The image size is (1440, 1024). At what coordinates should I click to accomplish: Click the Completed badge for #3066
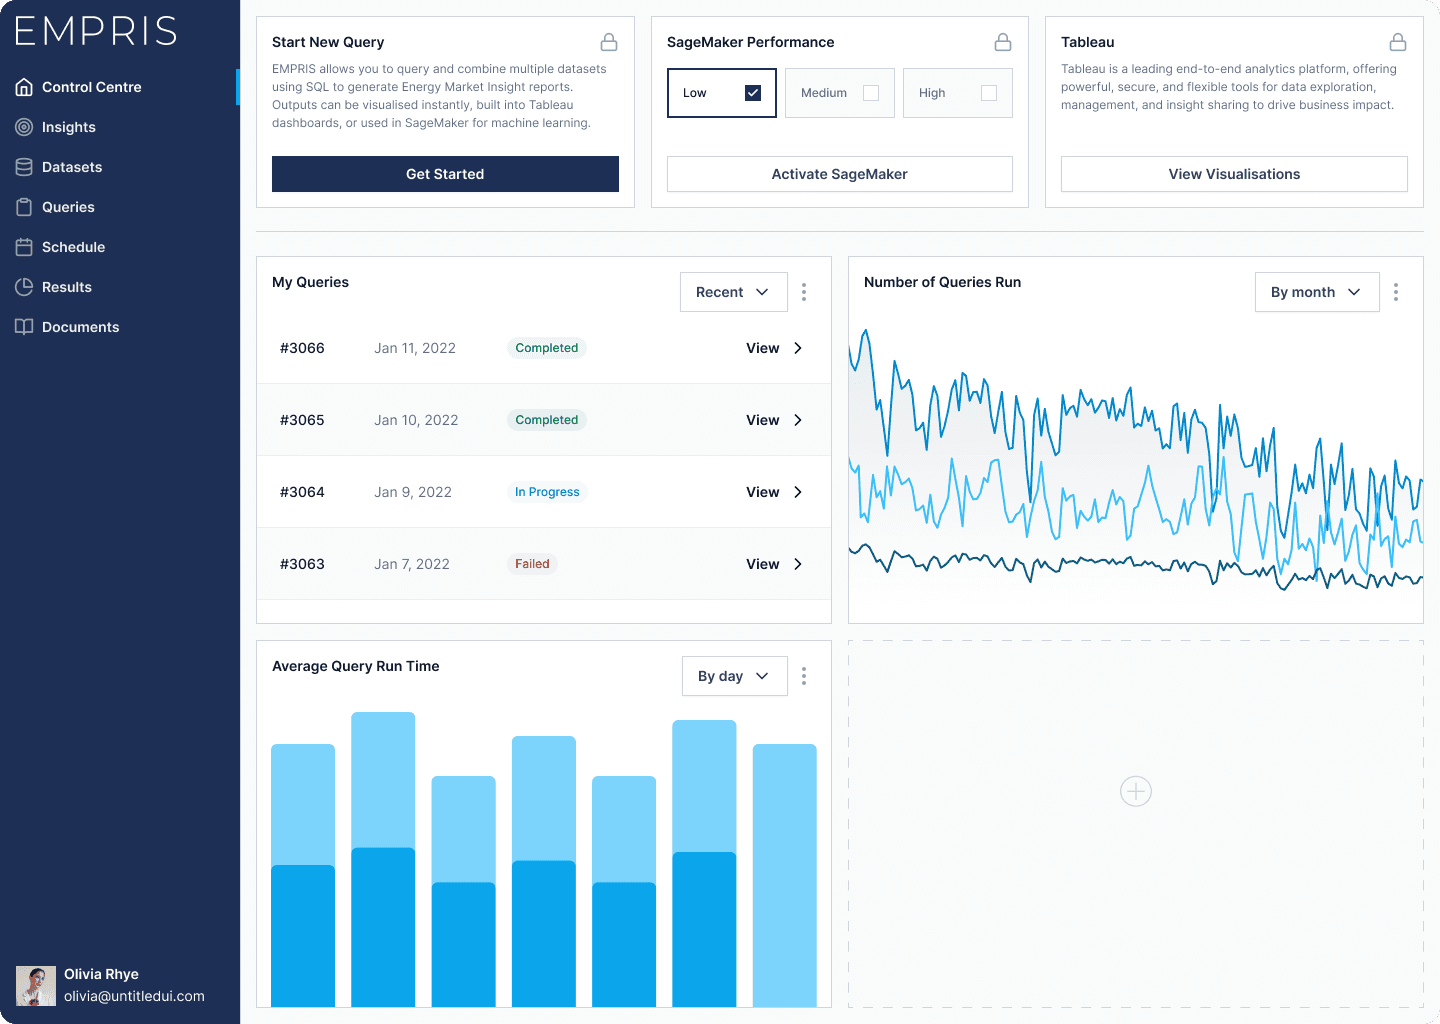coord(547,348)
